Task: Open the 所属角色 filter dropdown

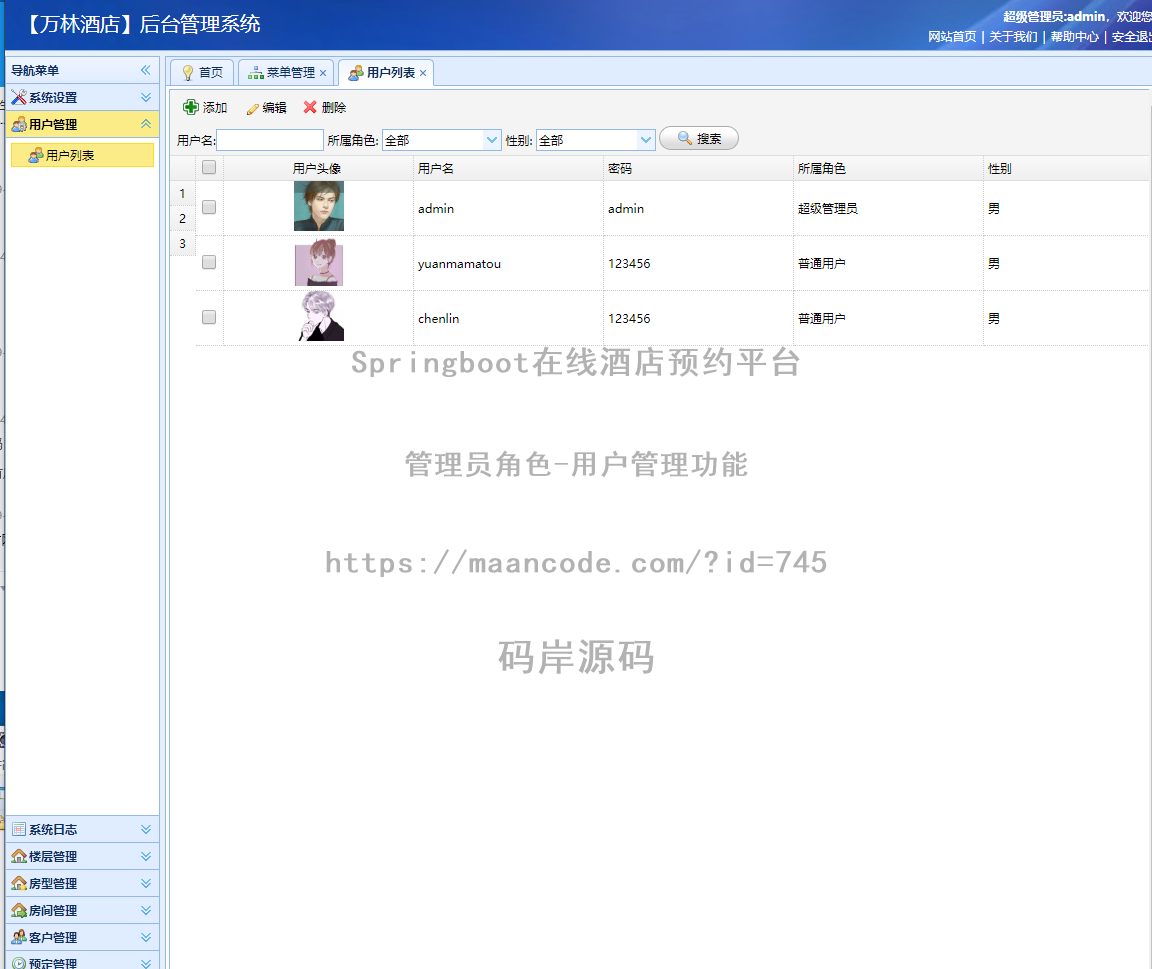Action: 492,140
